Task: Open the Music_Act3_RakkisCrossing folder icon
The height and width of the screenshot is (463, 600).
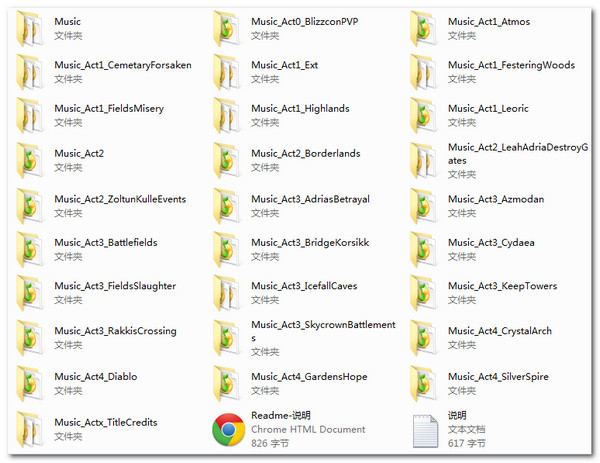Action: coord(30,338)
